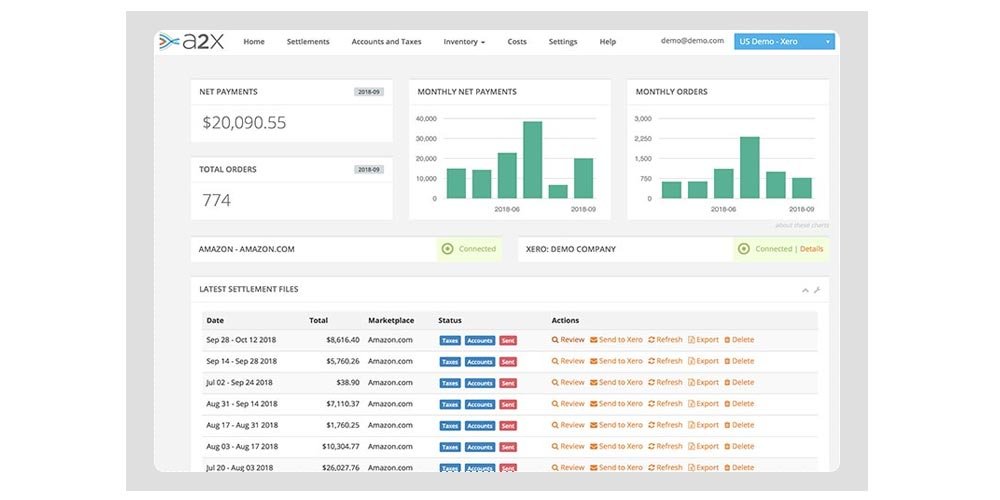Review the Sep 14 - Sep 28 2018 settlement
The image size is (1000, 500).
tap(568, 361)
